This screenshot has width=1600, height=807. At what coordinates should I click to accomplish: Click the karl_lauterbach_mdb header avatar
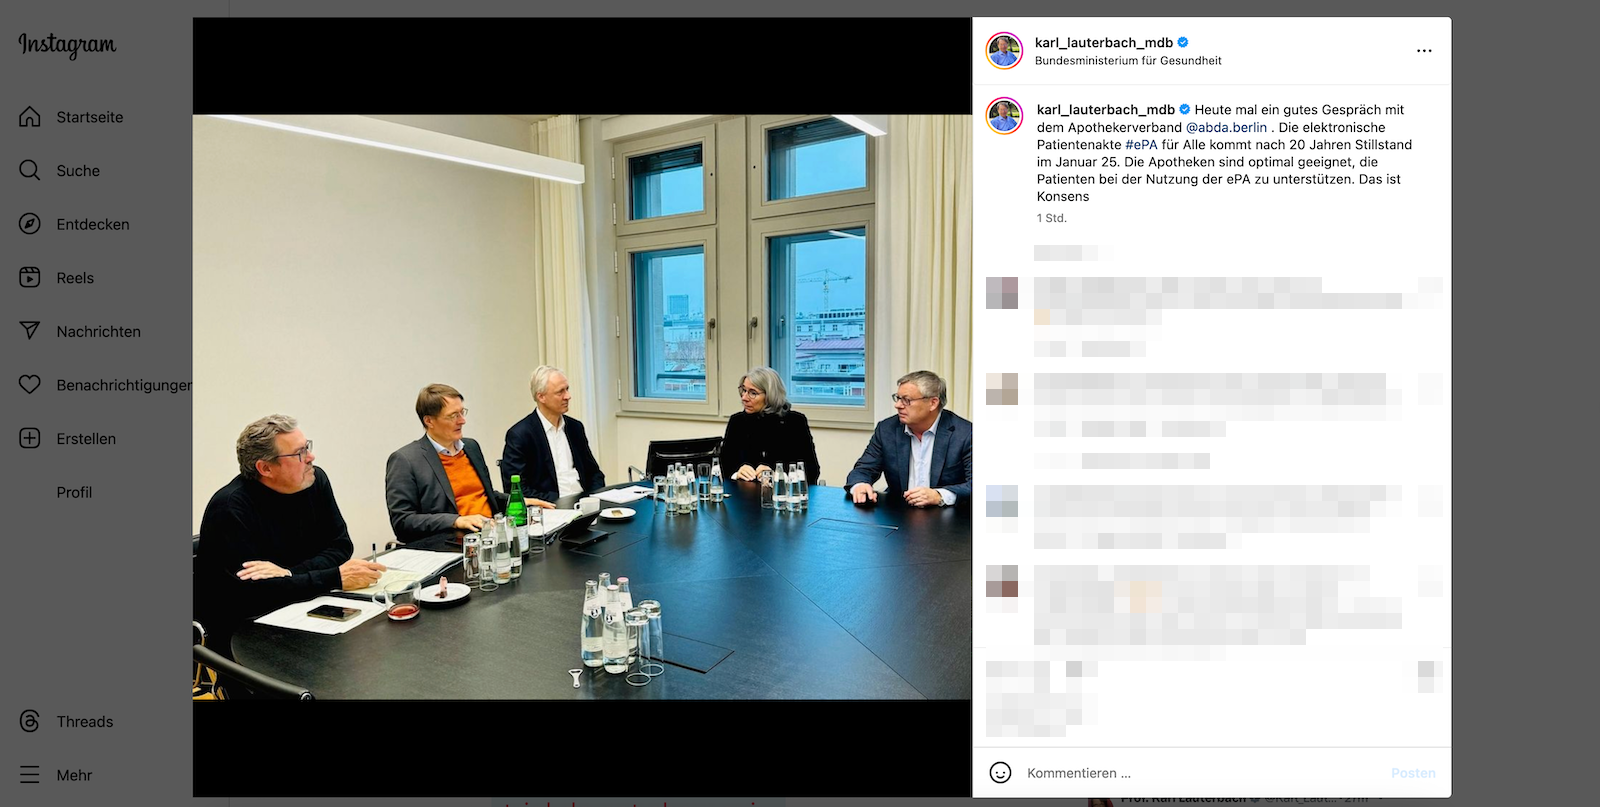tap(1004, 50)
